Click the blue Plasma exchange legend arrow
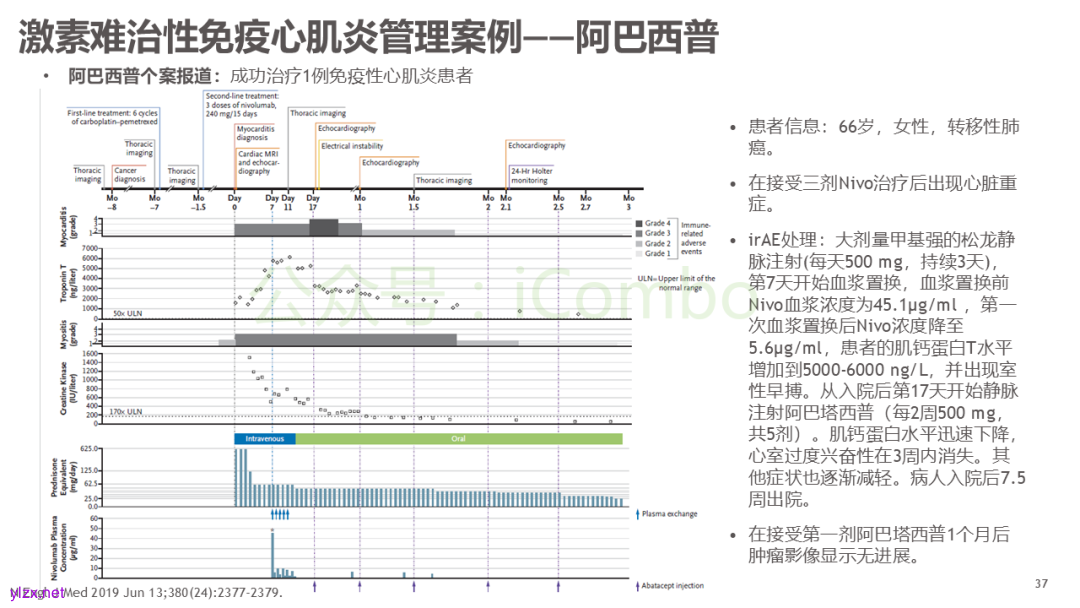The image size is (1080, 608). (x=637, y=514)
